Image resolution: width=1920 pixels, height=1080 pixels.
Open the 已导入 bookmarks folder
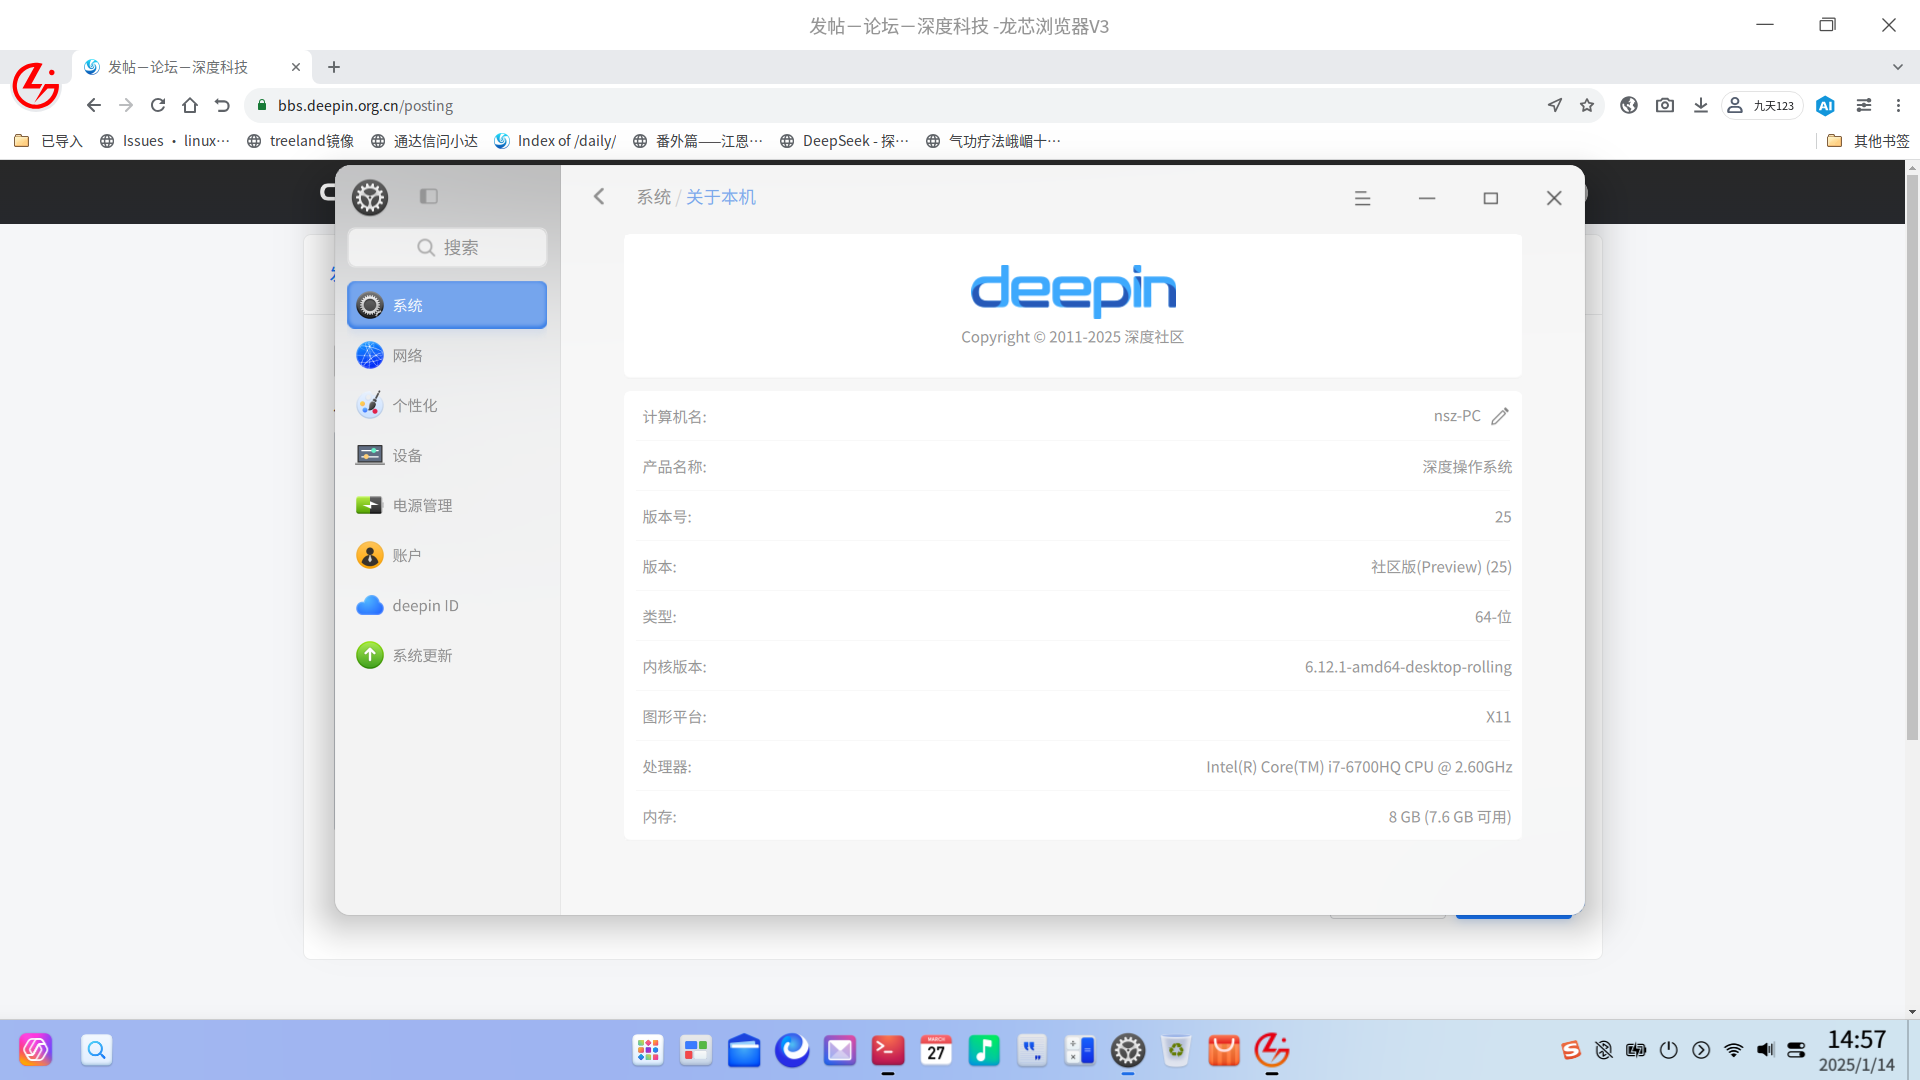click(48, 141)
